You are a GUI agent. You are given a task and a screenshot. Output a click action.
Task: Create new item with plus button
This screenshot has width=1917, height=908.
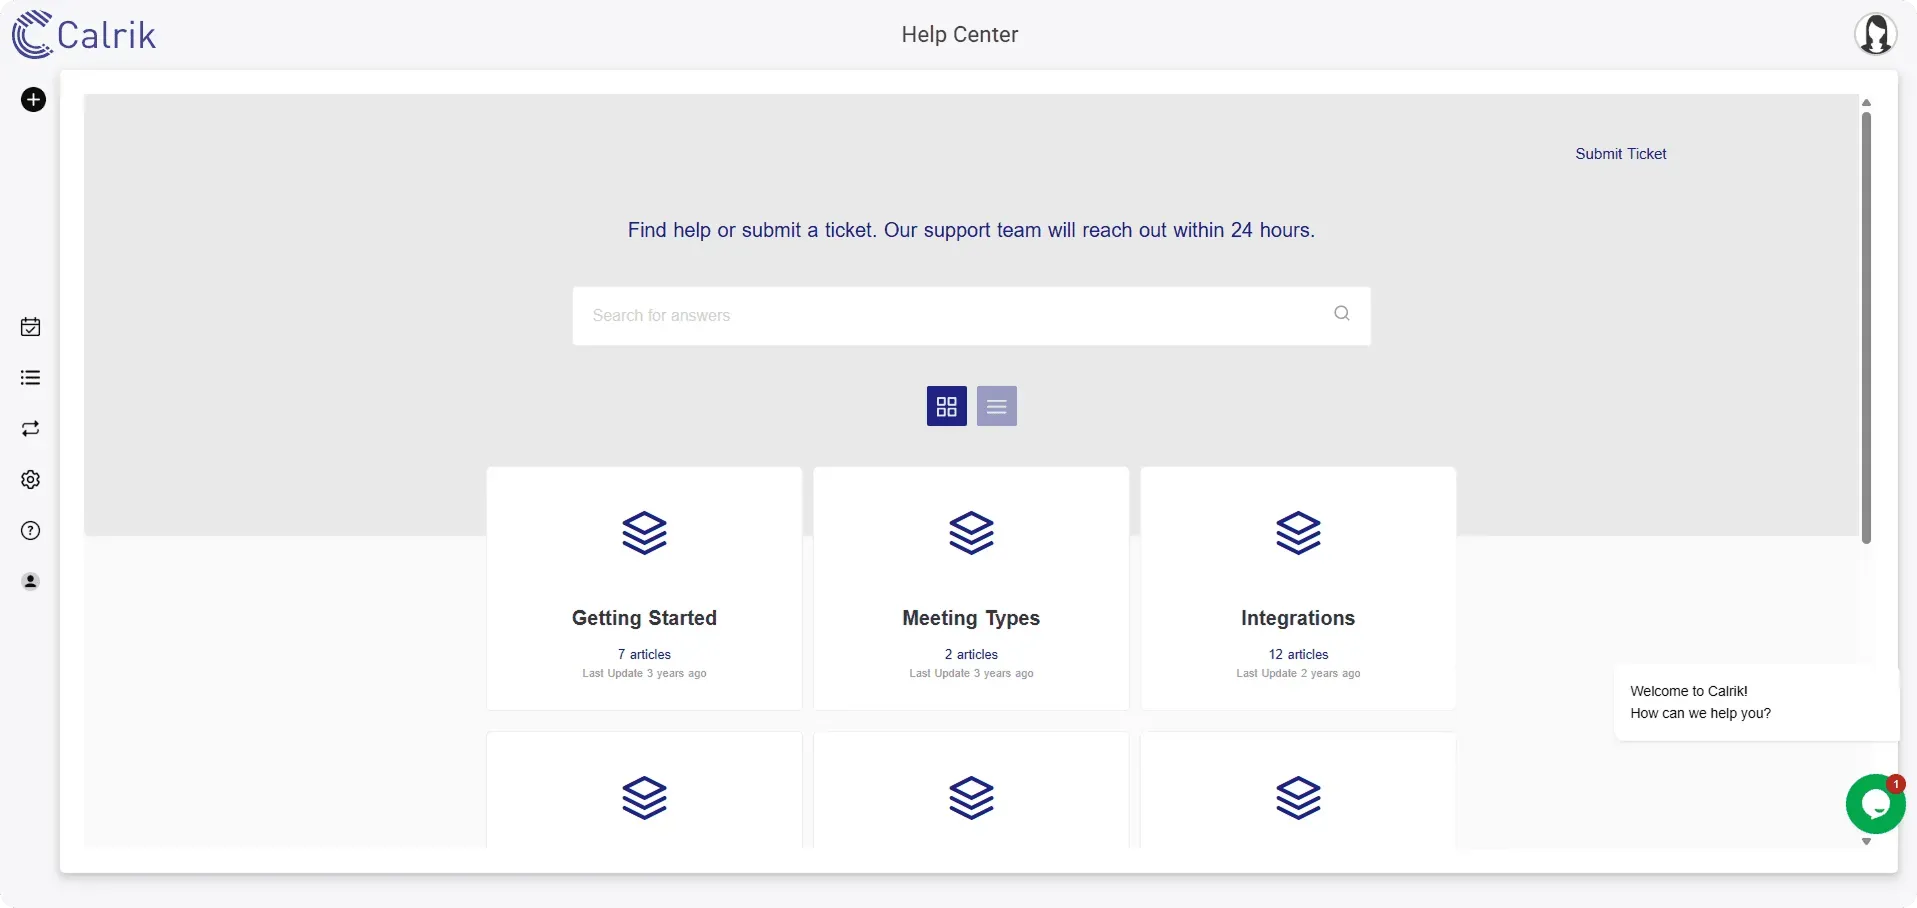[x=33, y=99]
